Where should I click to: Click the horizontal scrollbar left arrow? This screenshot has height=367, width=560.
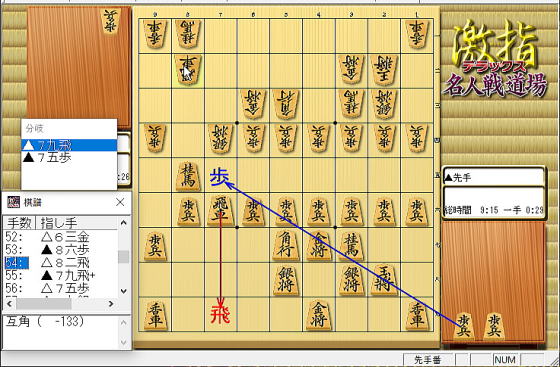[10, 304]
